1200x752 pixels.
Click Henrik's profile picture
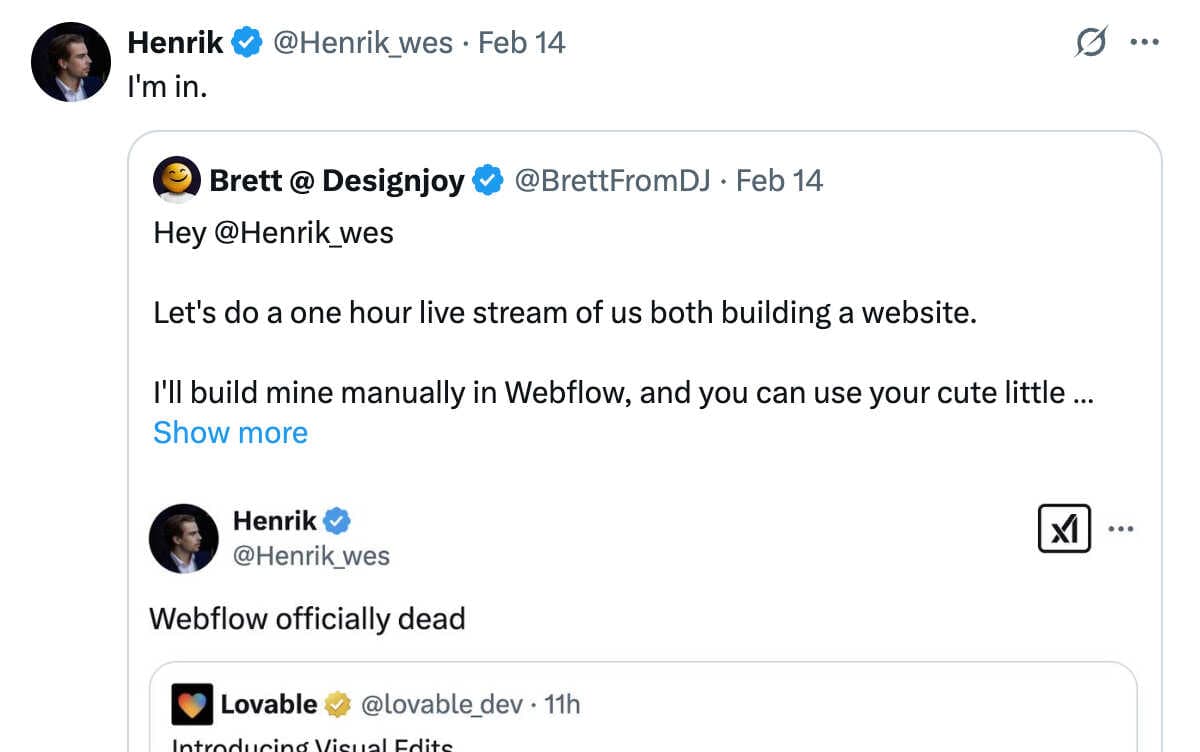point(70,61)
